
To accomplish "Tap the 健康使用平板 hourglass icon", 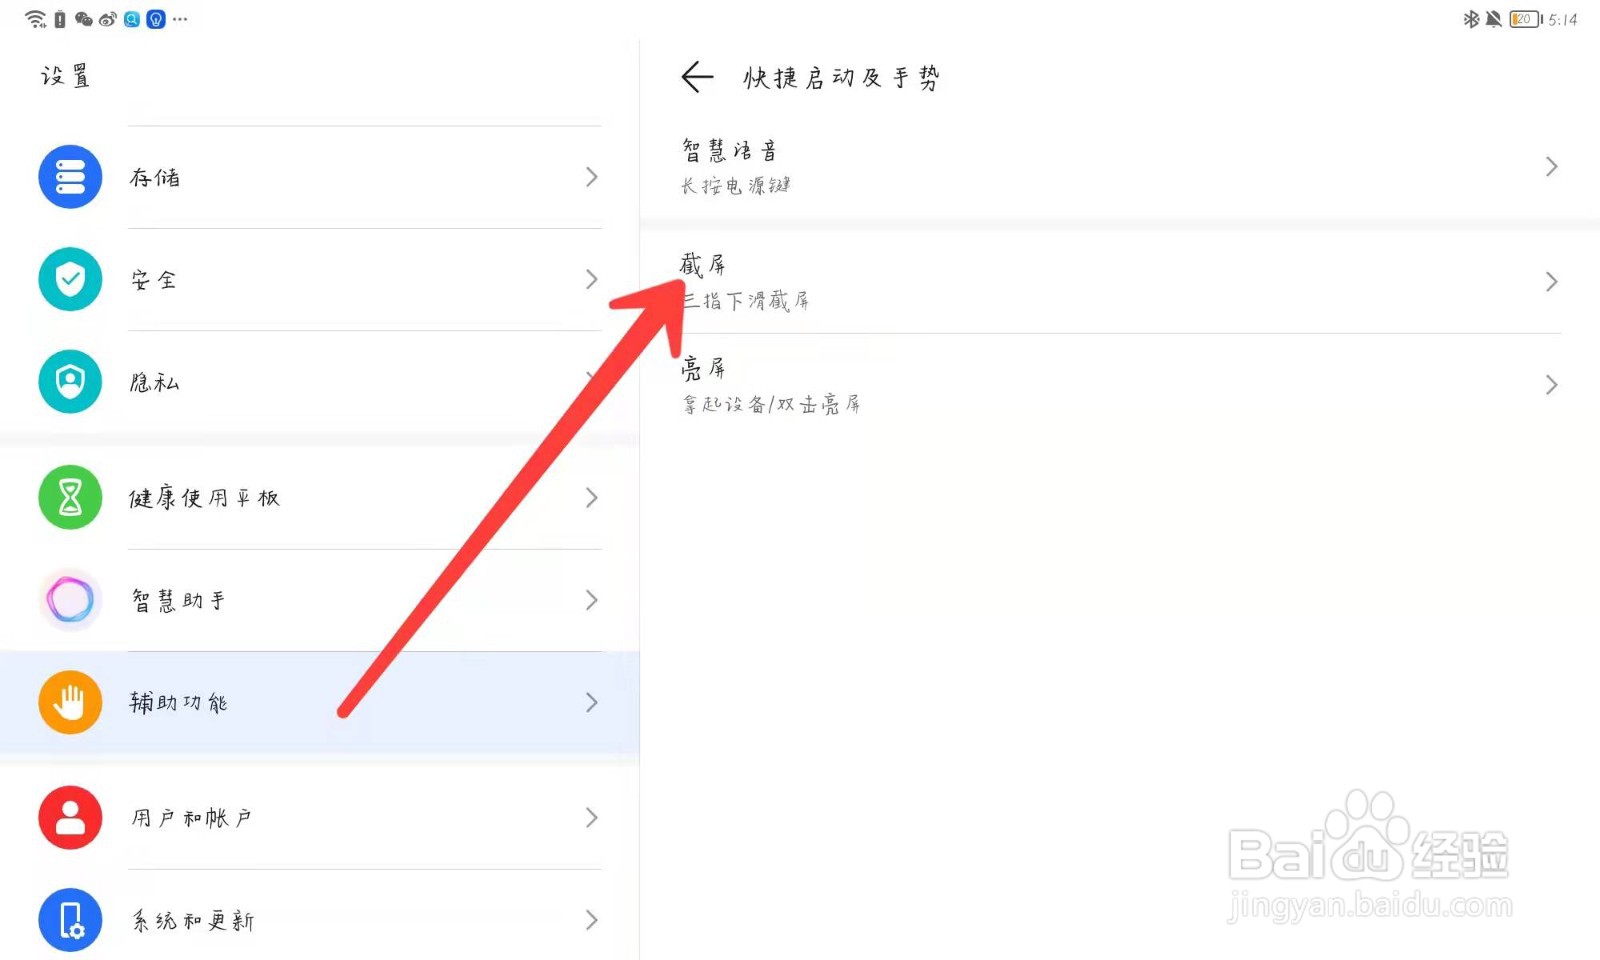I will coord(70,497).
